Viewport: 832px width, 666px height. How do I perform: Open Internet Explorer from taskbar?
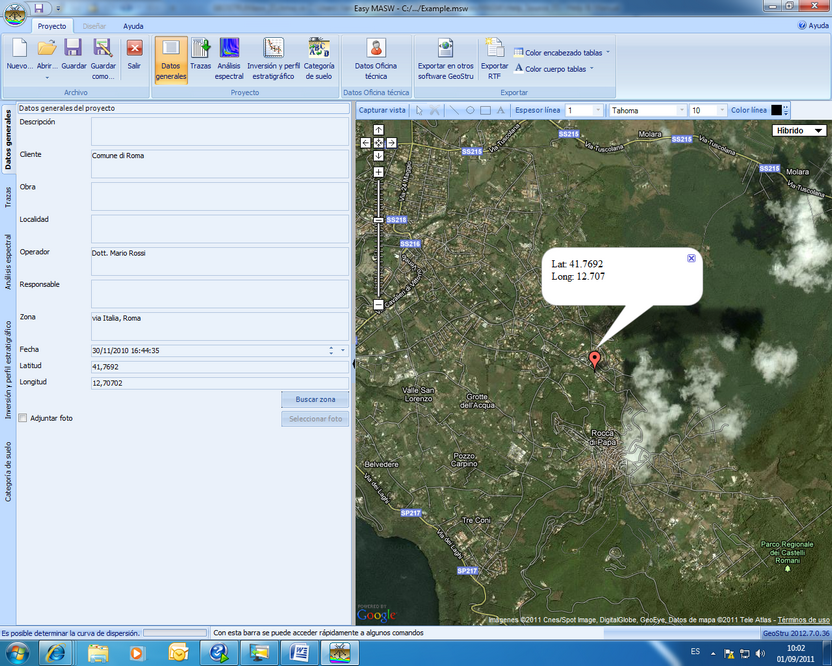point(56,653)
